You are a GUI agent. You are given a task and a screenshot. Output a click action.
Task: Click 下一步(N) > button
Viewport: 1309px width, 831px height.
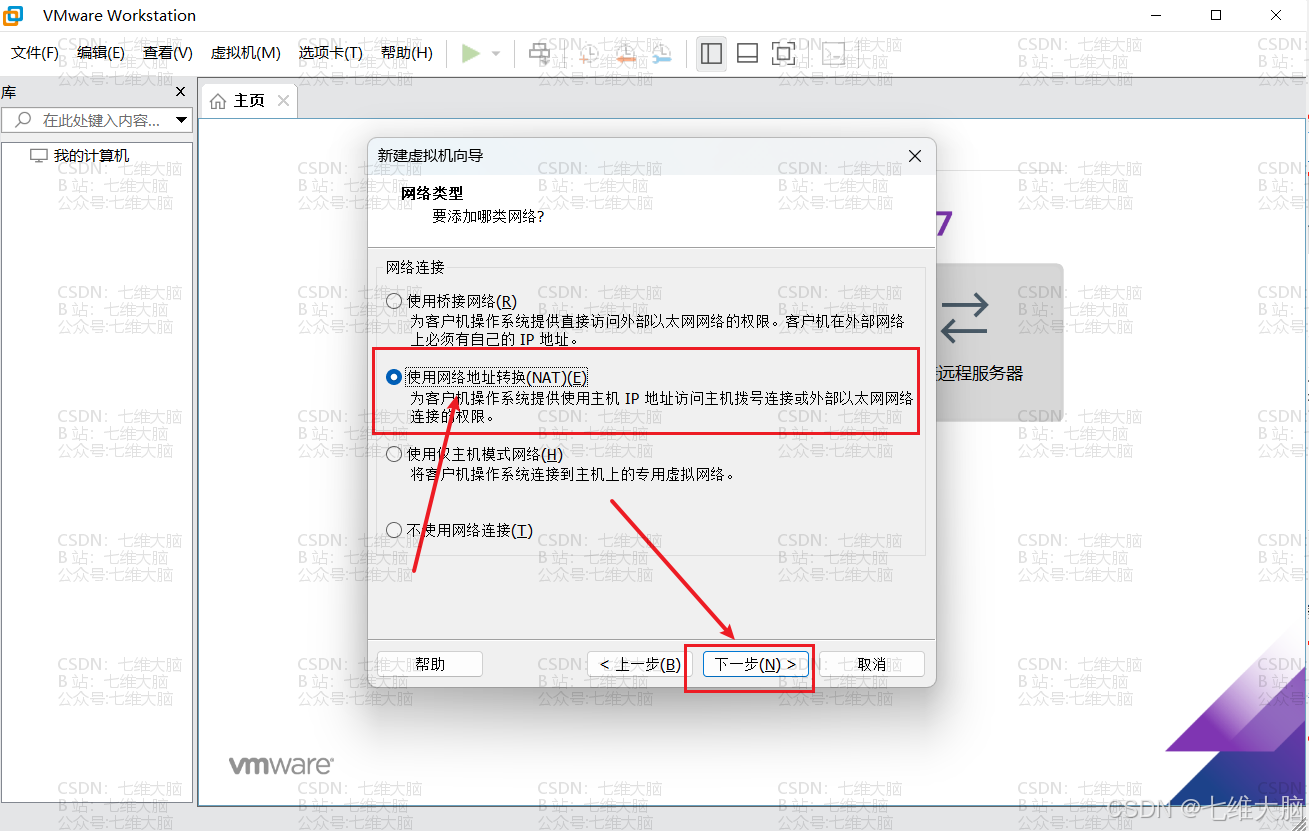[x=755, y=664]
